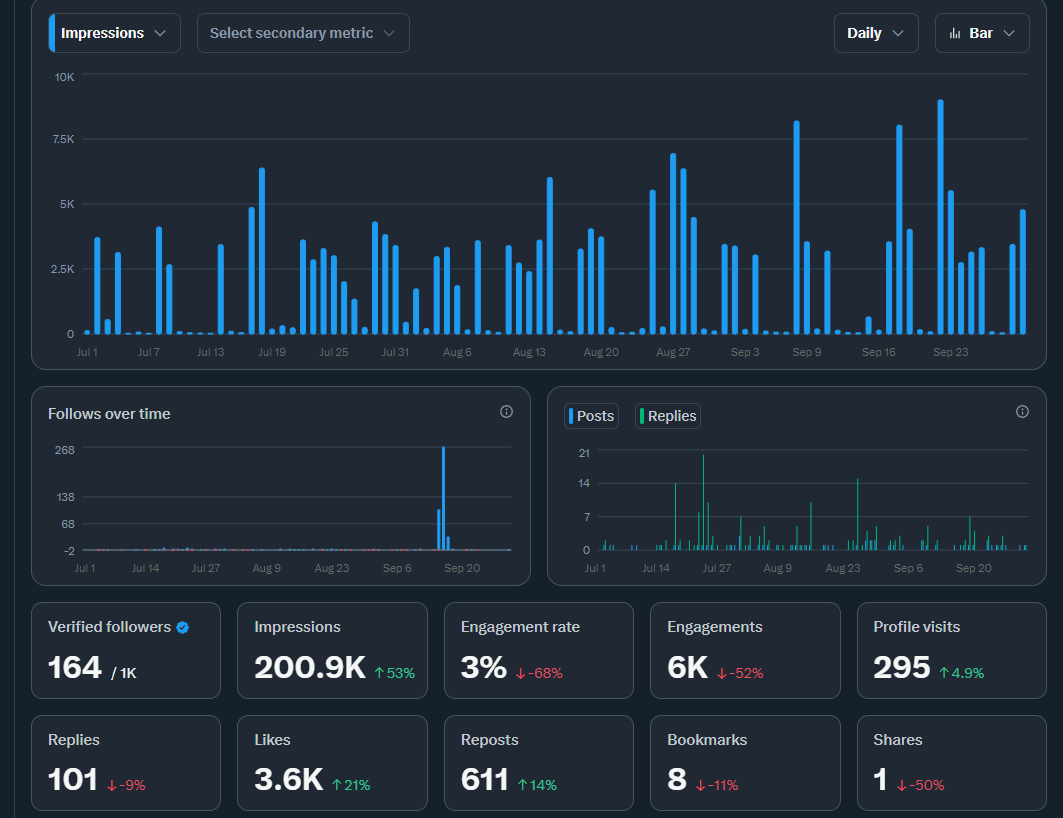This screenshot has height=818, width=1063.
Task: Click the info icon on Posts and Replies chart
Action: [x=1022, y=411]
